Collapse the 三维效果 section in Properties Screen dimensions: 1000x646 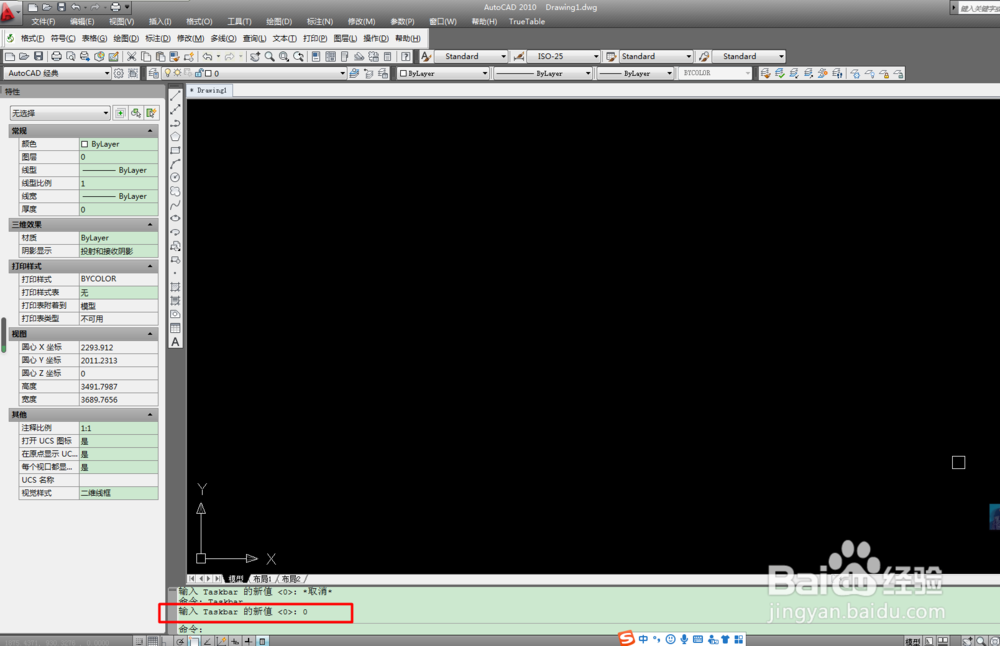pyautogui.click(x=151, y=224)
